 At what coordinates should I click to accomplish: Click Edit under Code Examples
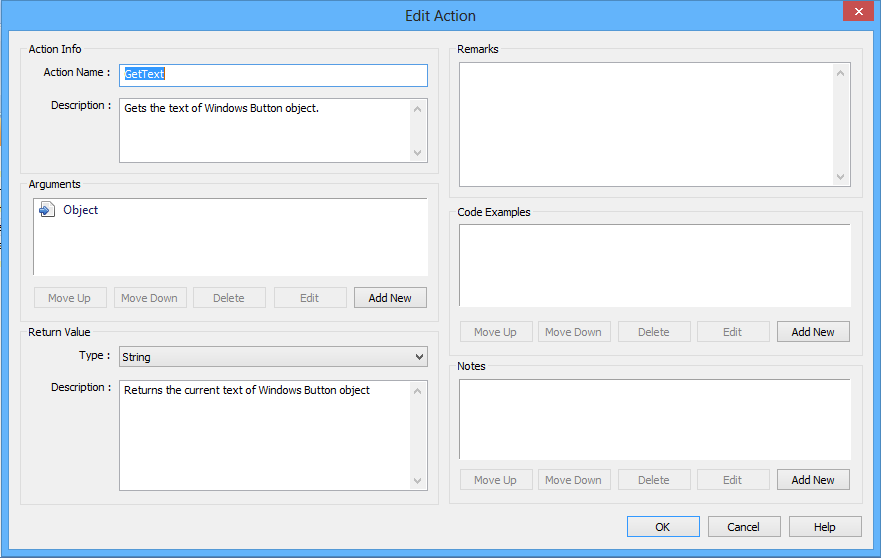coord(733,332)
